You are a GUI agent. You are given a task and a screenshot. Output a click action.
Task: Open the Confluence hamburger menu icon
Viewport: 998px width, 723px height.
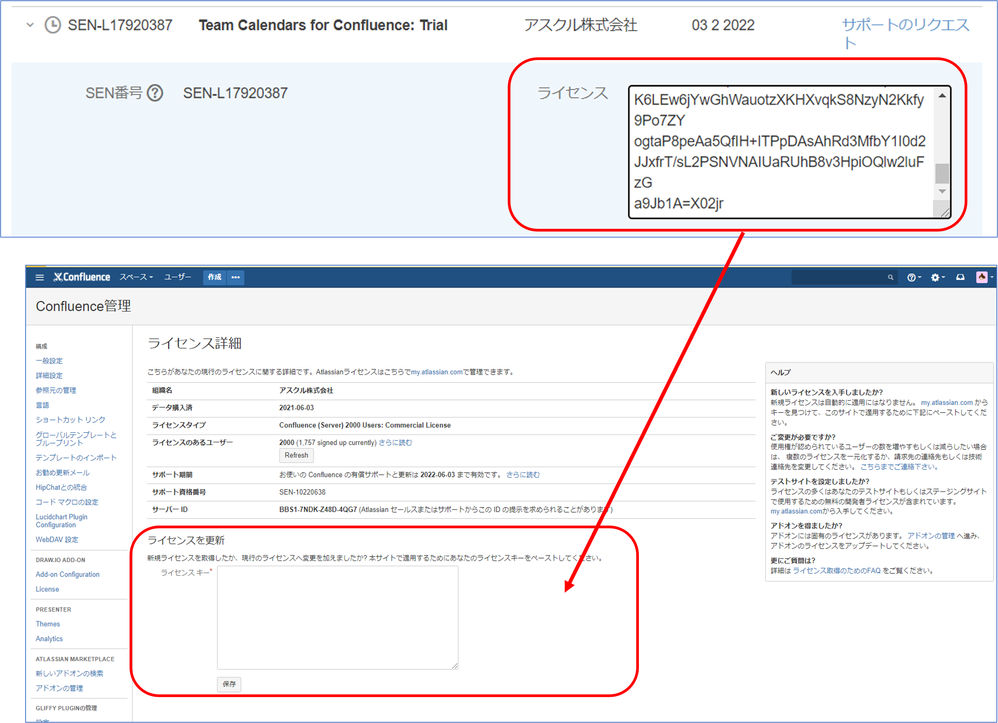click(39, 277)
